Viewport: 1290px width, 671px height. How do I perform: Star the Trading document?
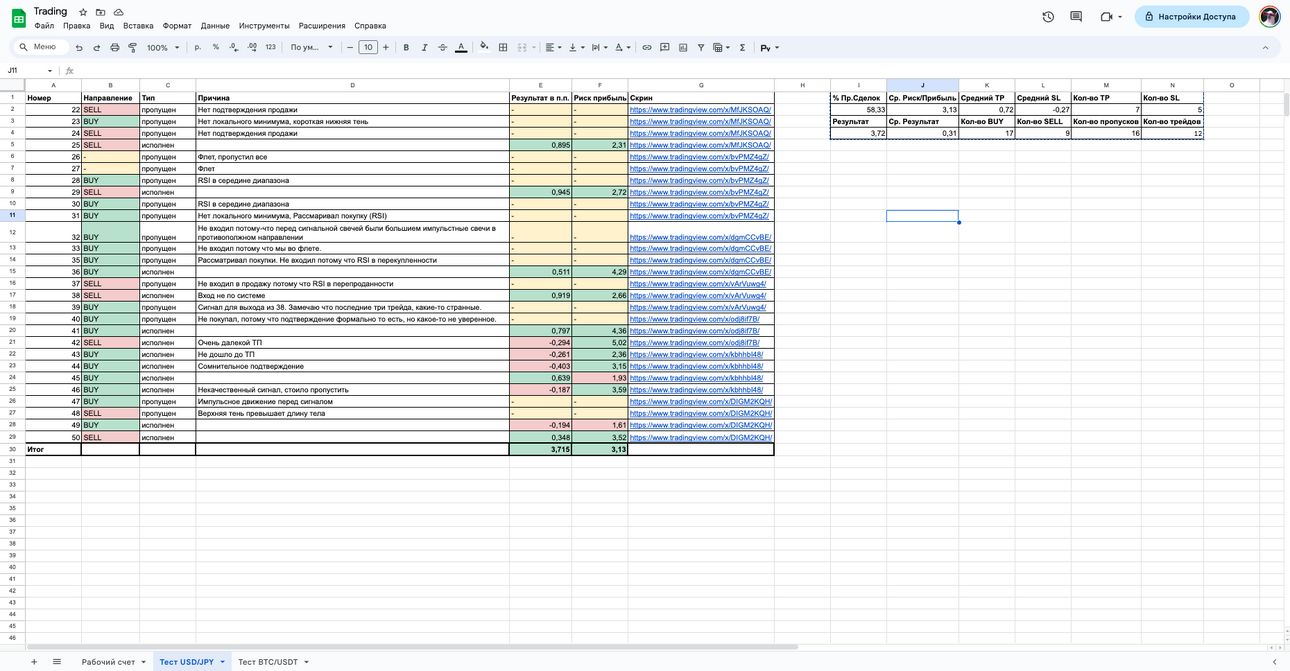(83, 12)
